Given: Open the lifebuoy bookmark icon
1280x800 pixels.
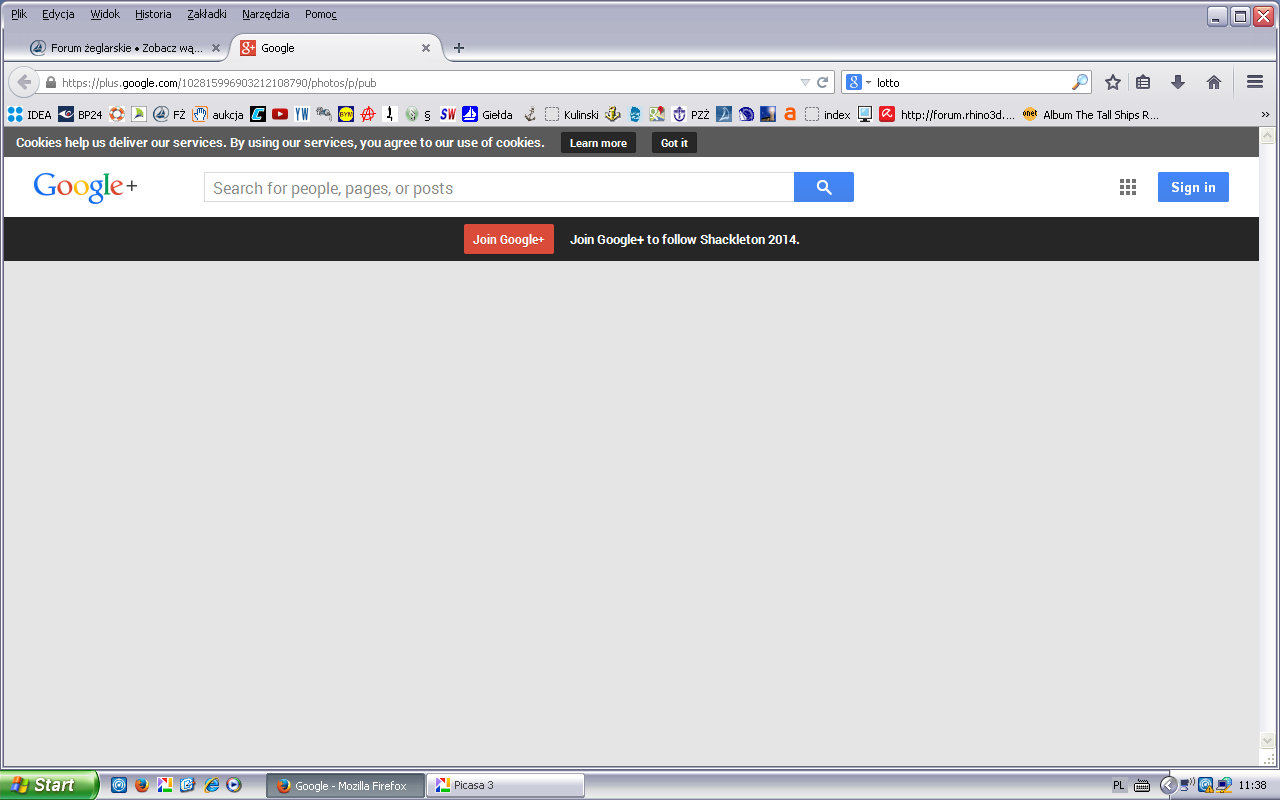Looking at the screenshot, I should pyautogui.click(x=117, y=114).
